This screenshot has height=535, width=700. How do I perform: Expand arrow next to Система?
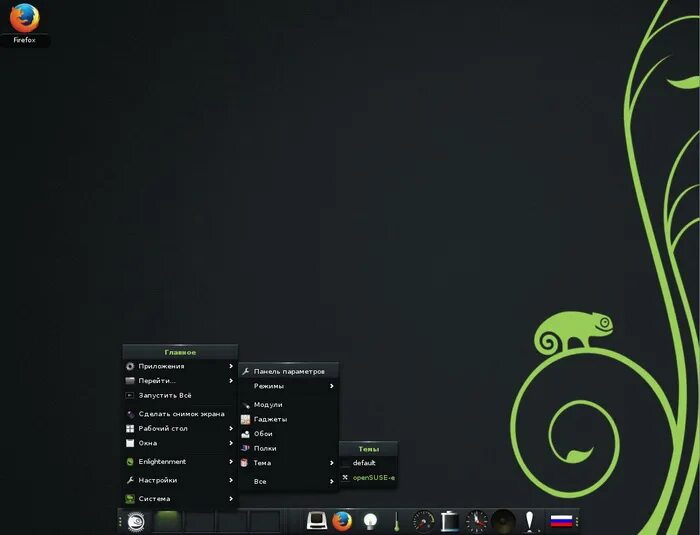click(x=231, y=499)
